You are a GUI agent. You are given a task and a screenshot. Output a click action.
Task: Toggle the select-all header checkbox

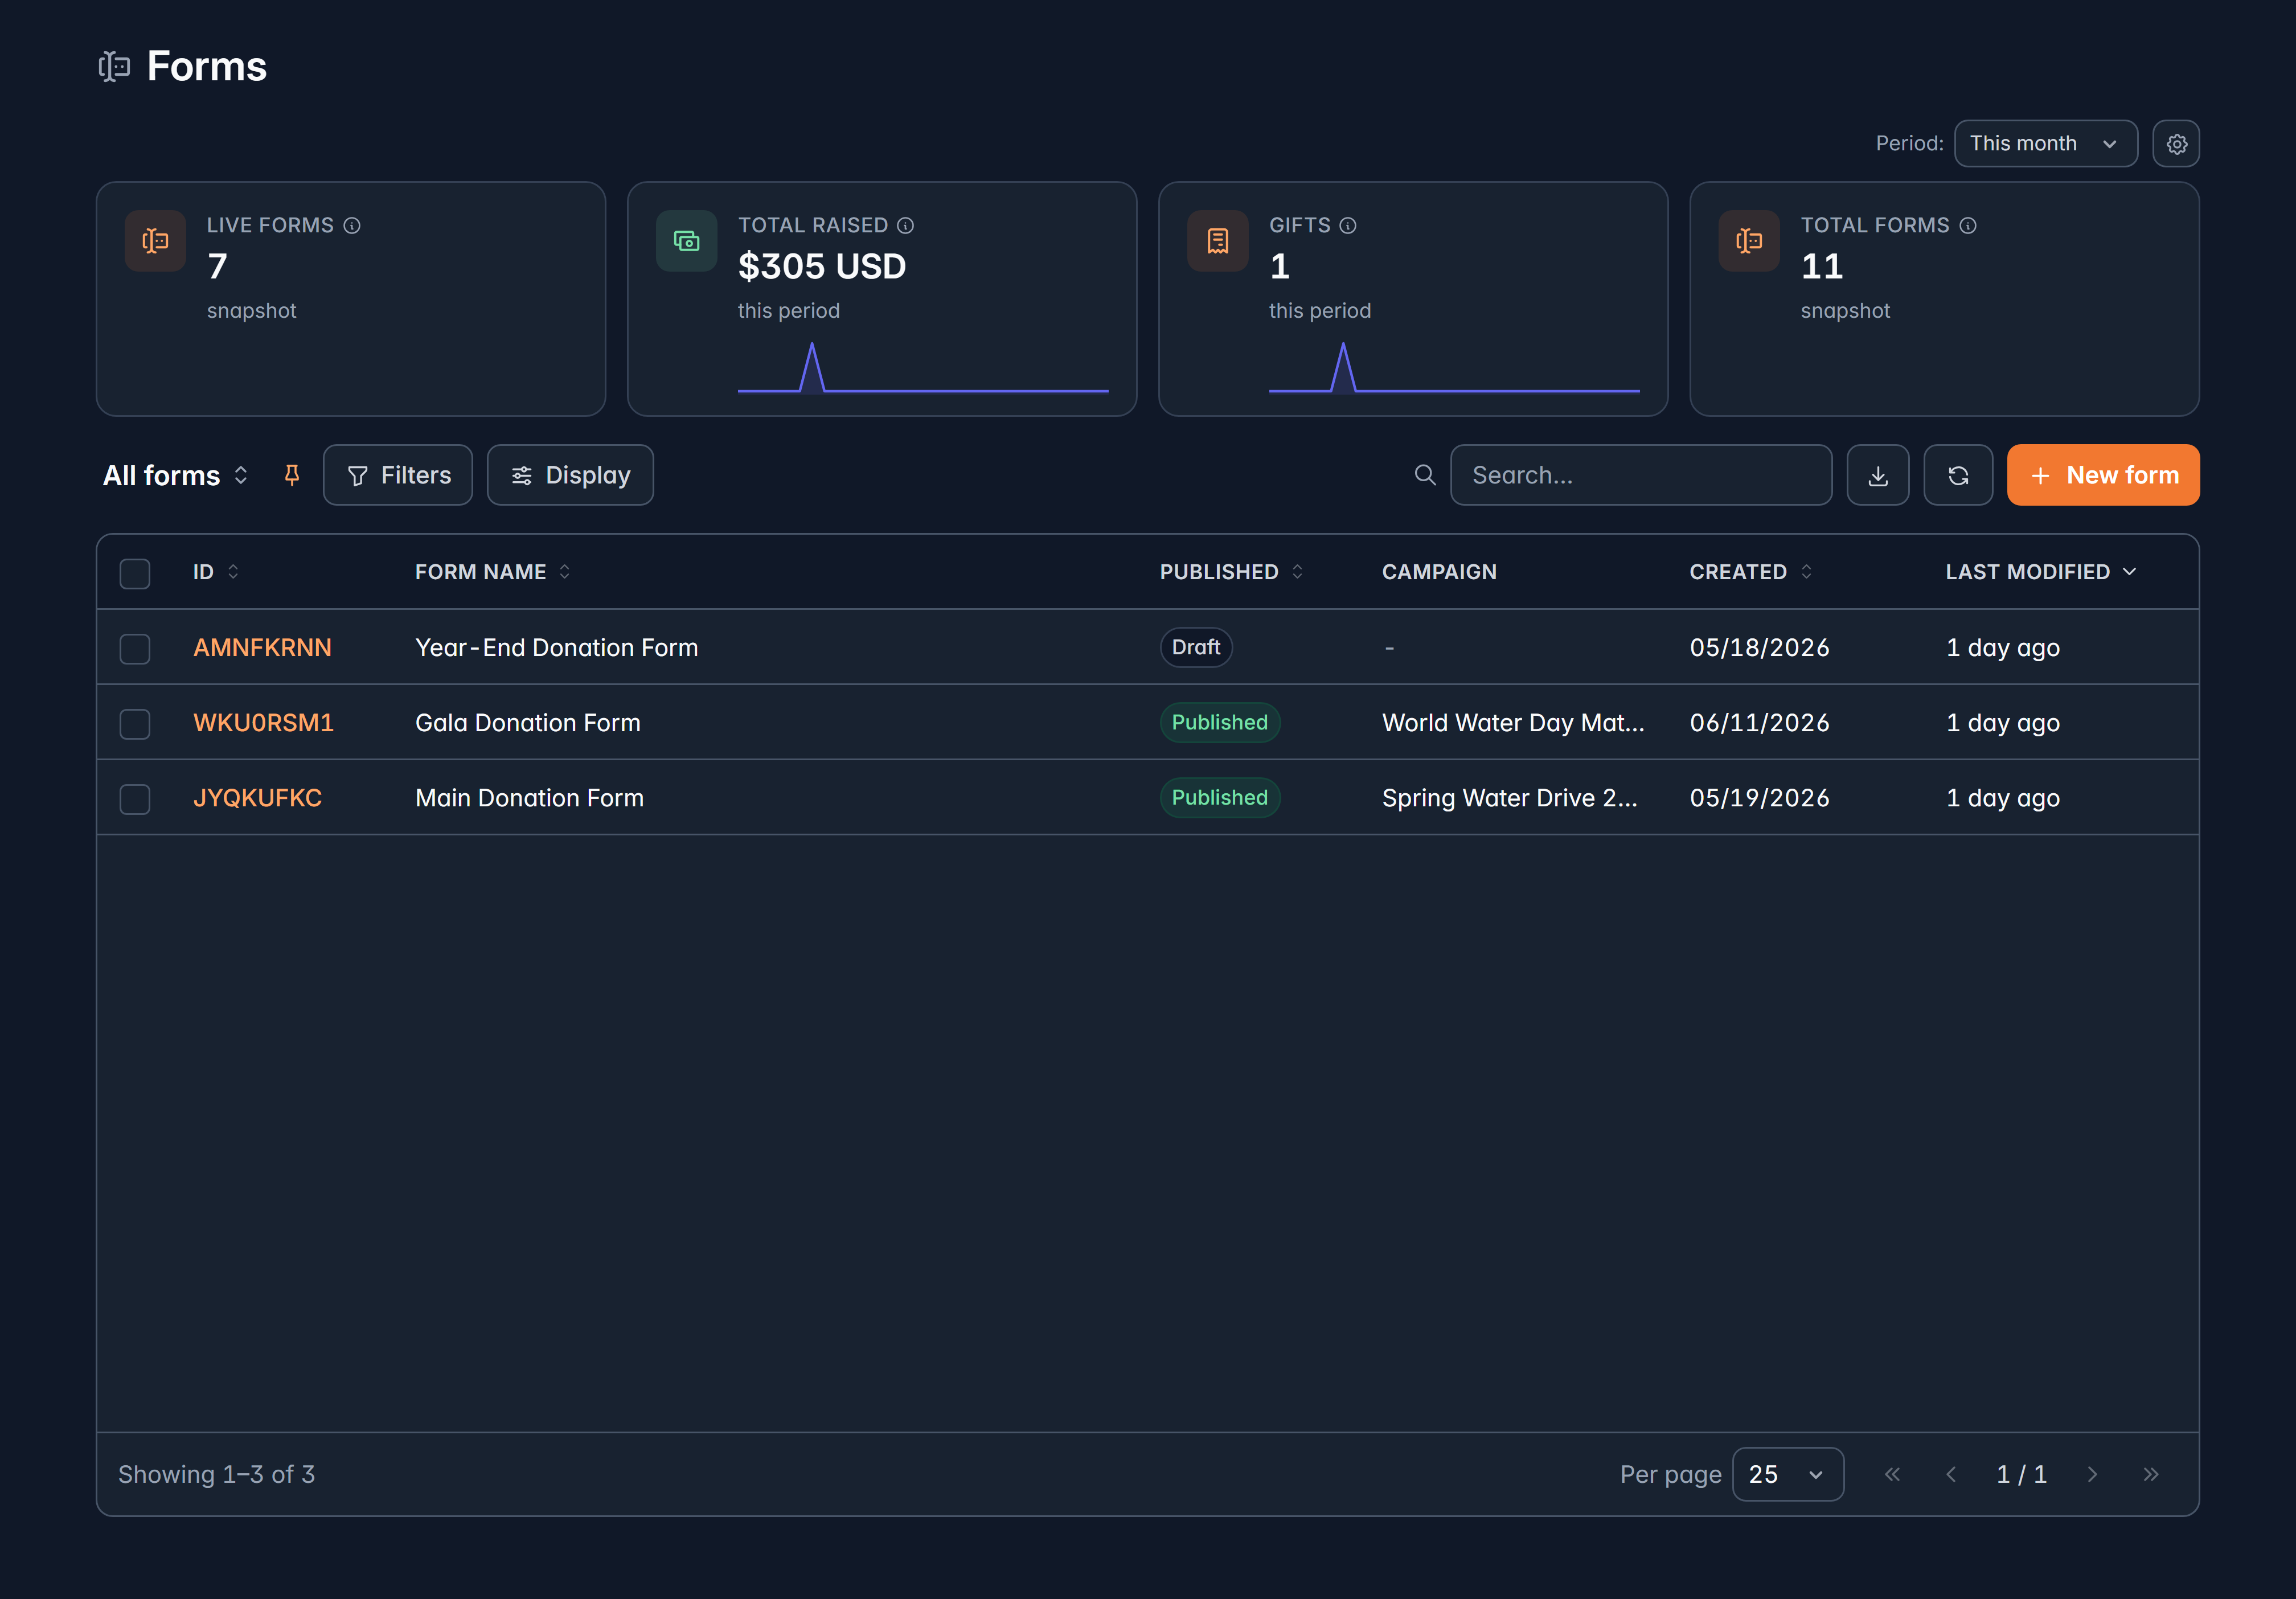pyautogui.click(x=135, y=573)
